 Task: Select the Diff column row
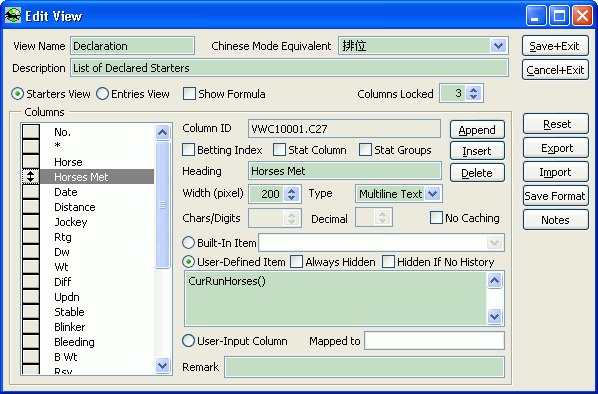coord(97,282)
